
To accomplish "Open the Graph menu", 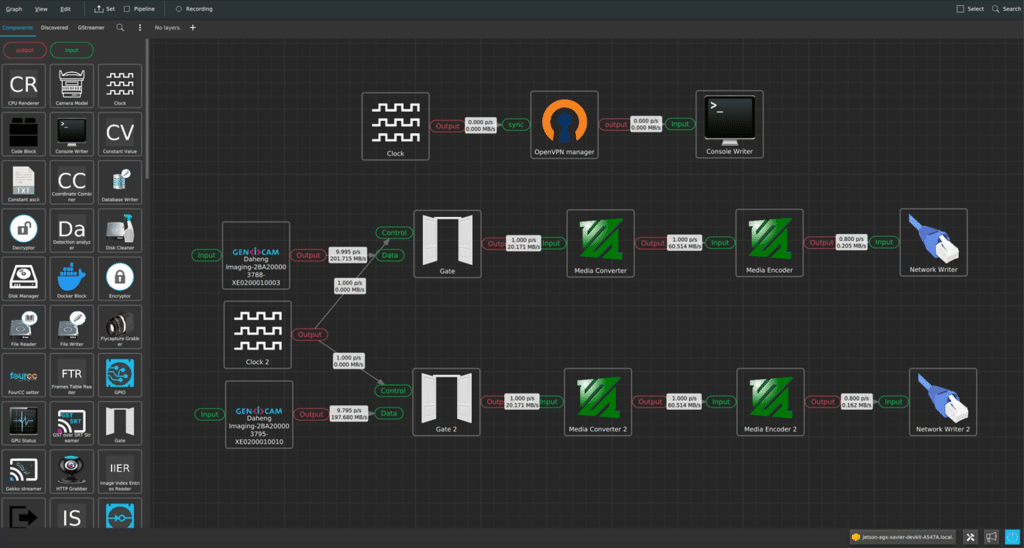I will click(x=14, y=9).
